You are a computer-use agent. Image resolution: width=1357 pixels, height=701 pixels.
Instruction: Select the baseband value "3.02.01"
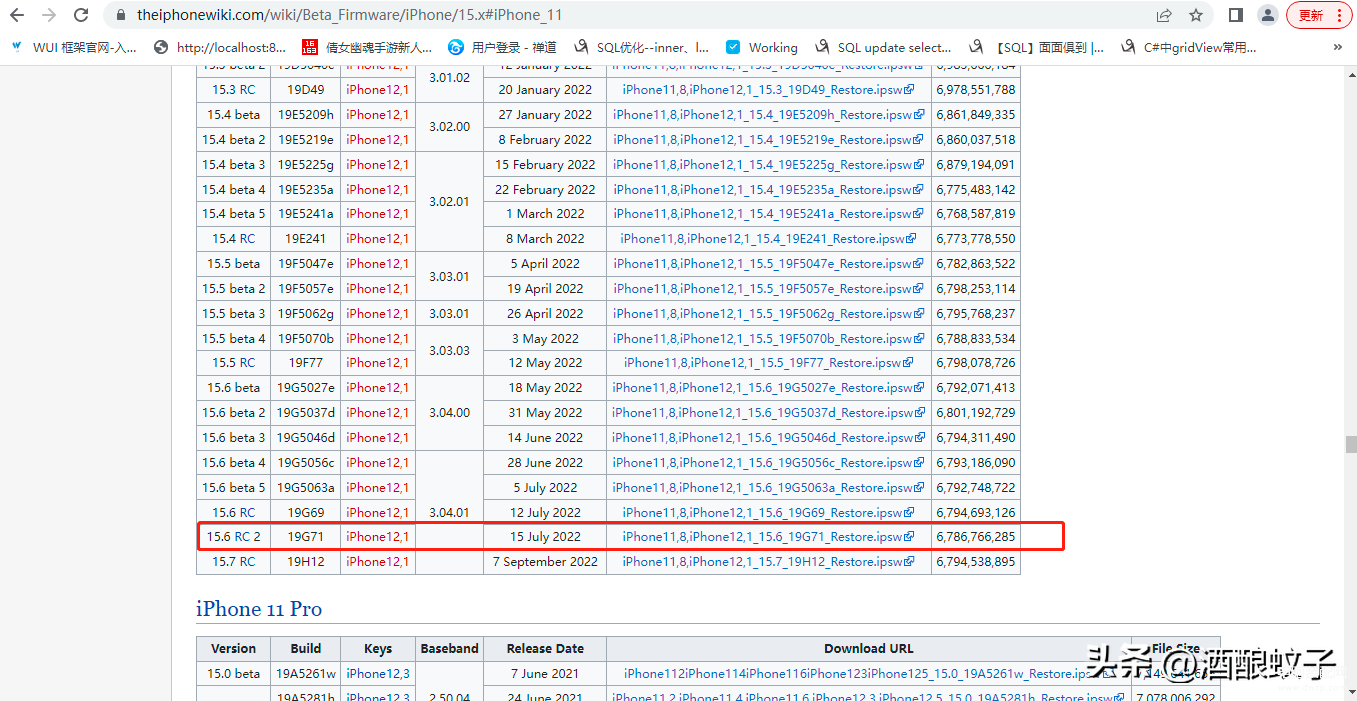[449, 202]
